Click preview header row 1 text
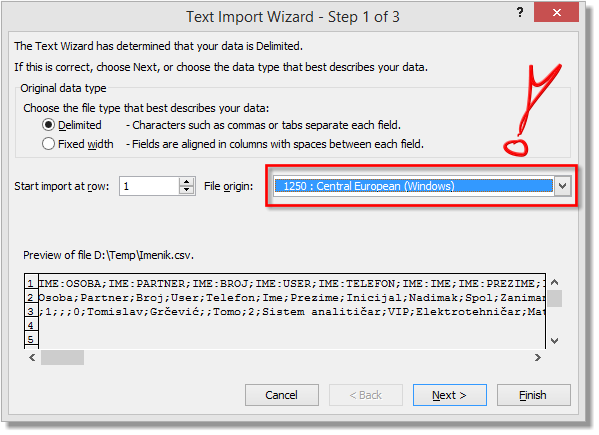Image resolution: width=599 pixels, height=435 pixels. 292,283
